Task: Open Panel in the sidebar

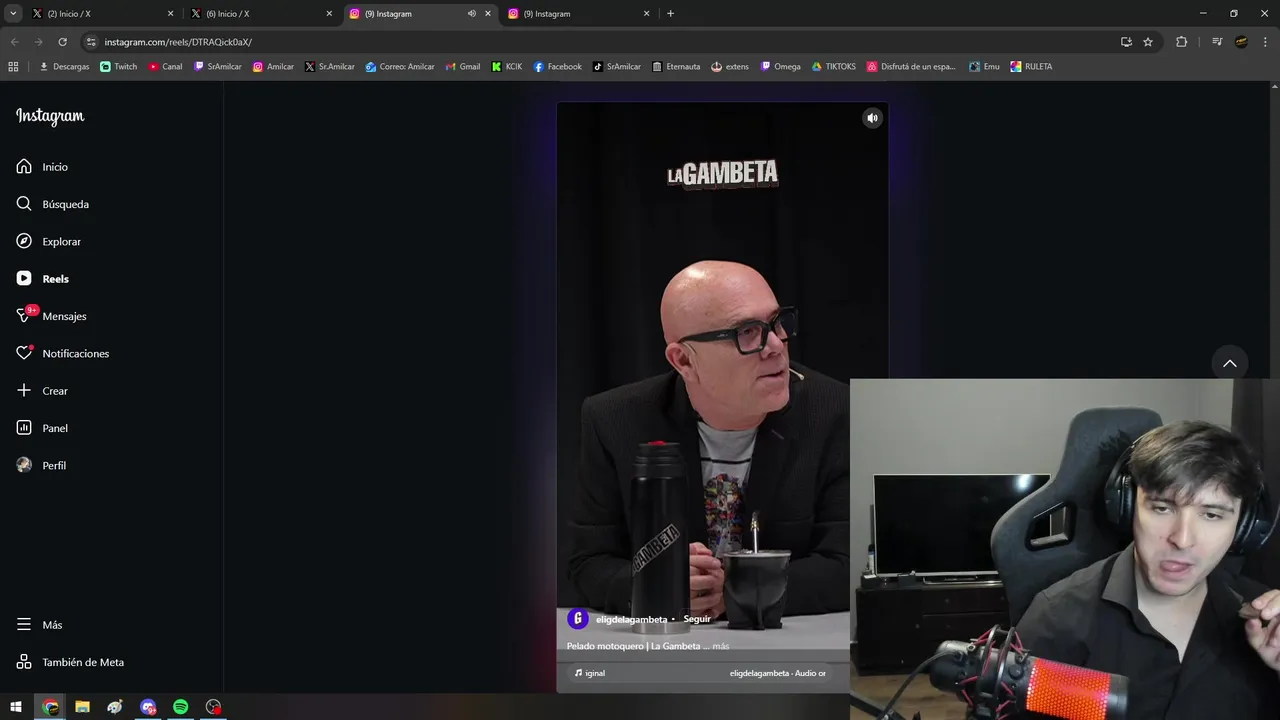Action: pos(42,428)
